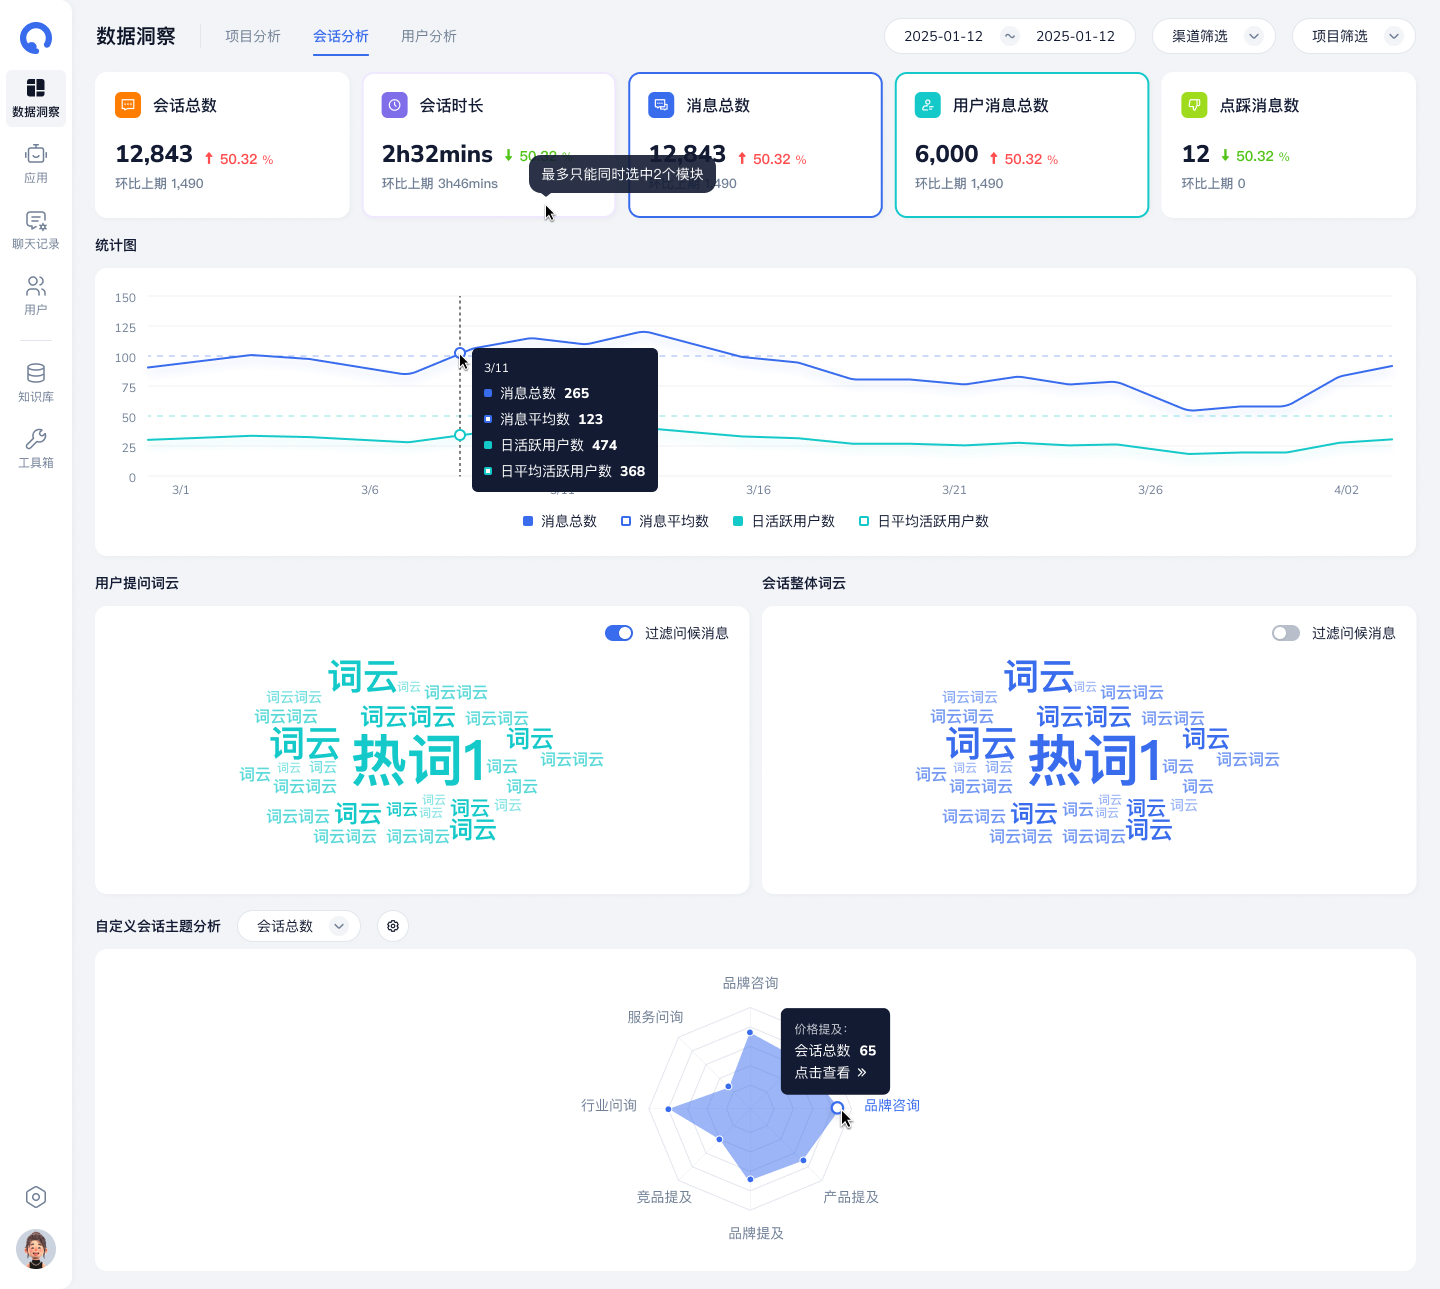Open the 知识库 database icon

pyautogui.click(x=36, y=382)
